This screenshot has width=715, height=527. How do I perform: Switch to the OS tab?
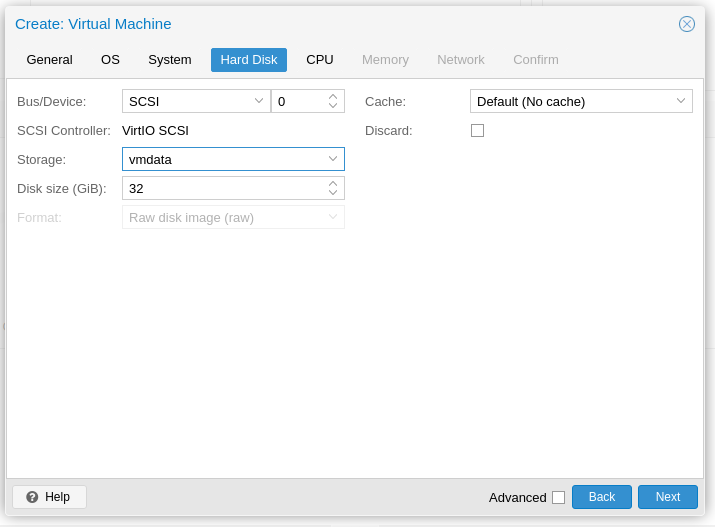(110, 60)
